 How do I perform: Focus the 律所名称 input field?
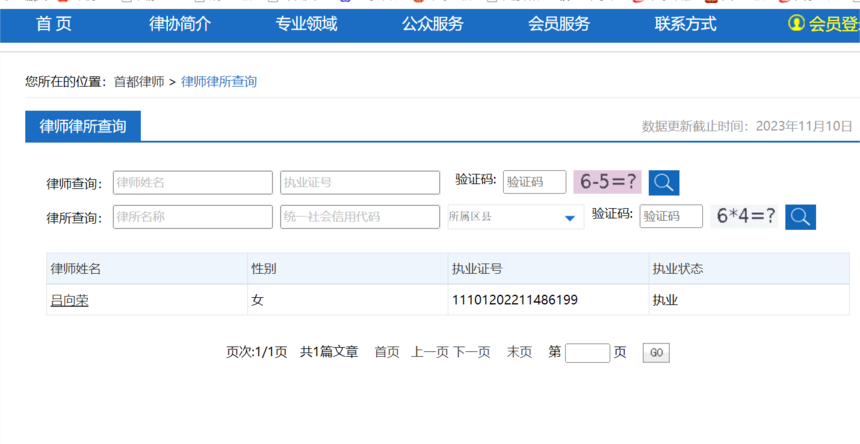point(193,217)
